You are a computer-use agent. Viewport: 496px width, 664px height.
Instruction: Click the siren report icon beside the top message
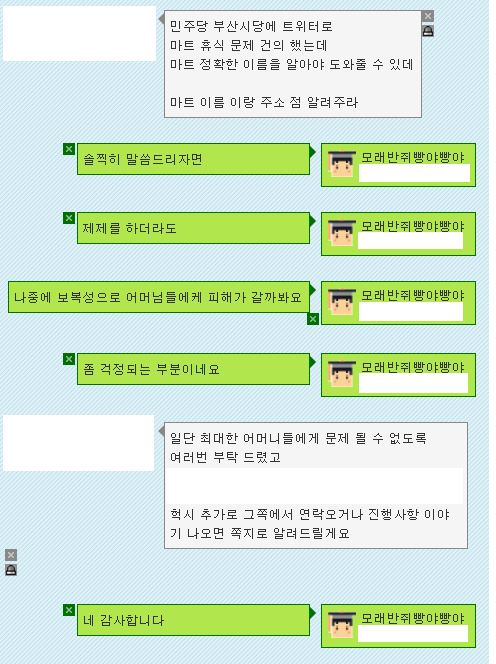428,31
